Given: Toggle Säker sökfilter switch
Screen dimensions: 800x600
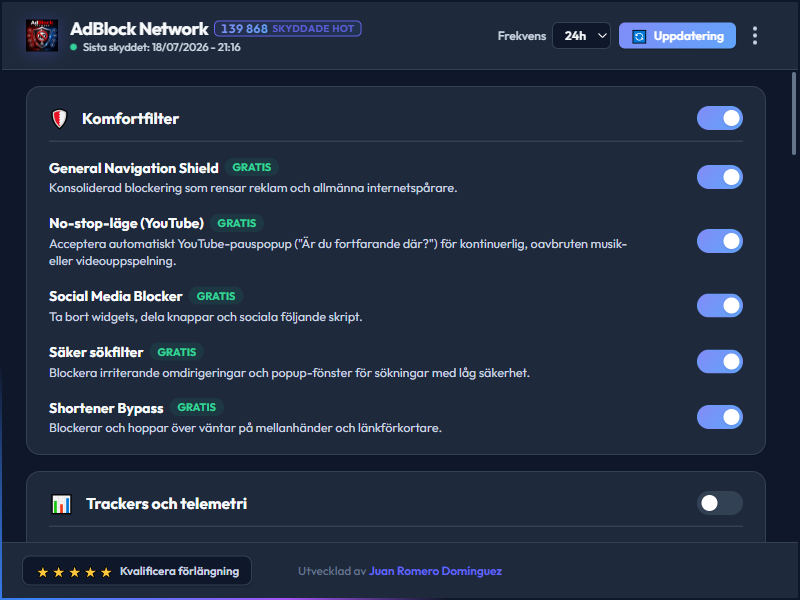Looking at the screenshot, I should pyautogui.click(x=719, y=361).
